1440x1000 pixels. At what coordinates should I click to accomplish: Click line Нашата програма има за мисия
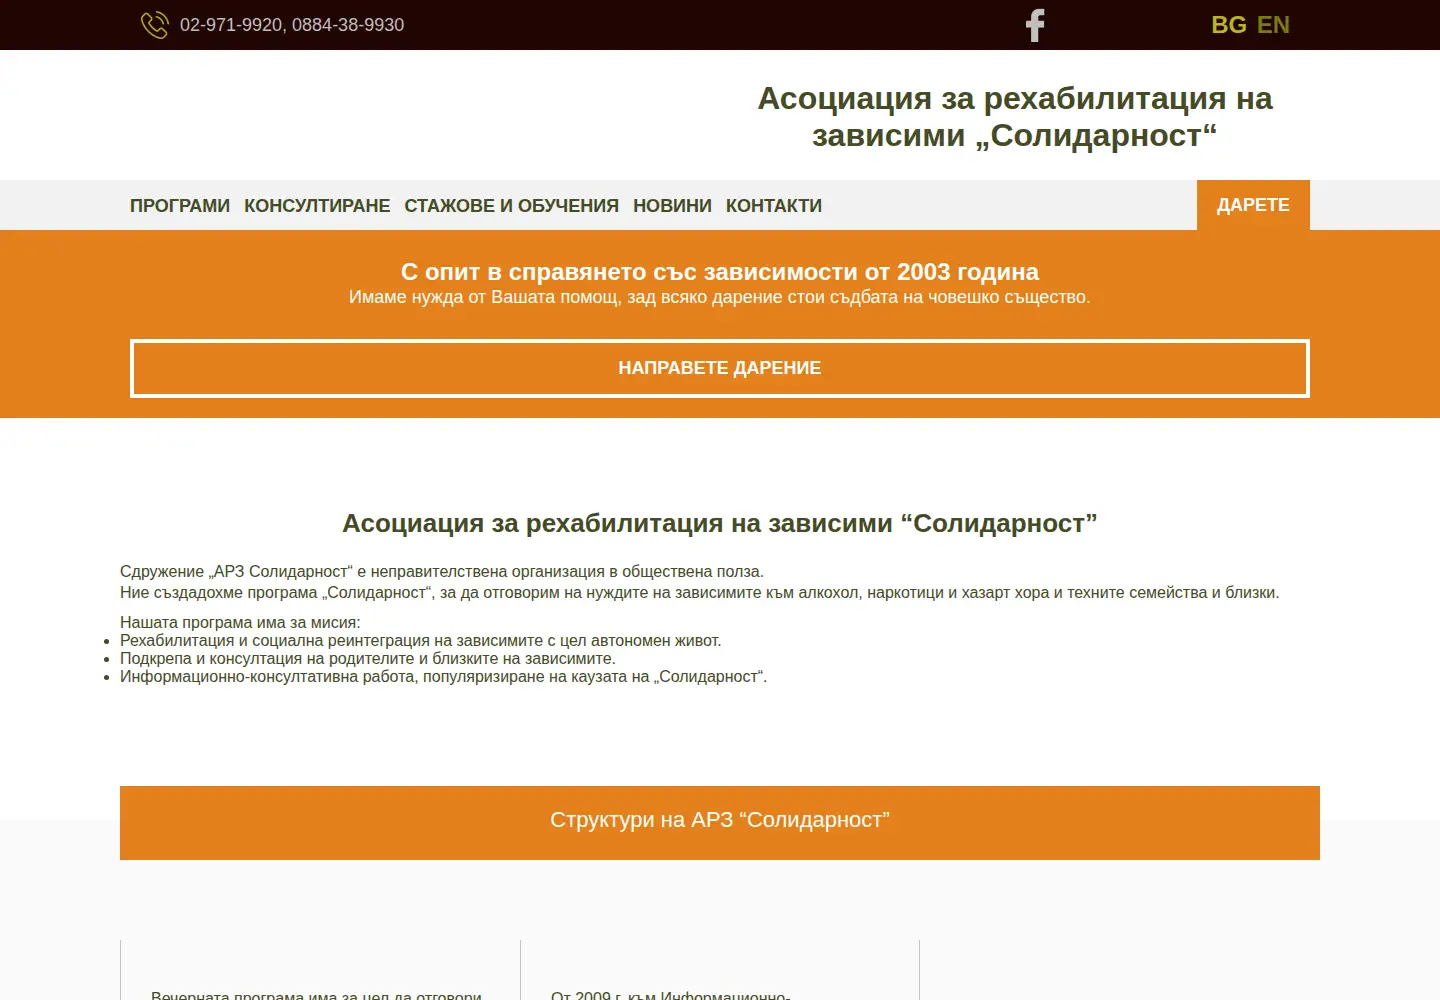pyautogui.click(x=240, y=623)
